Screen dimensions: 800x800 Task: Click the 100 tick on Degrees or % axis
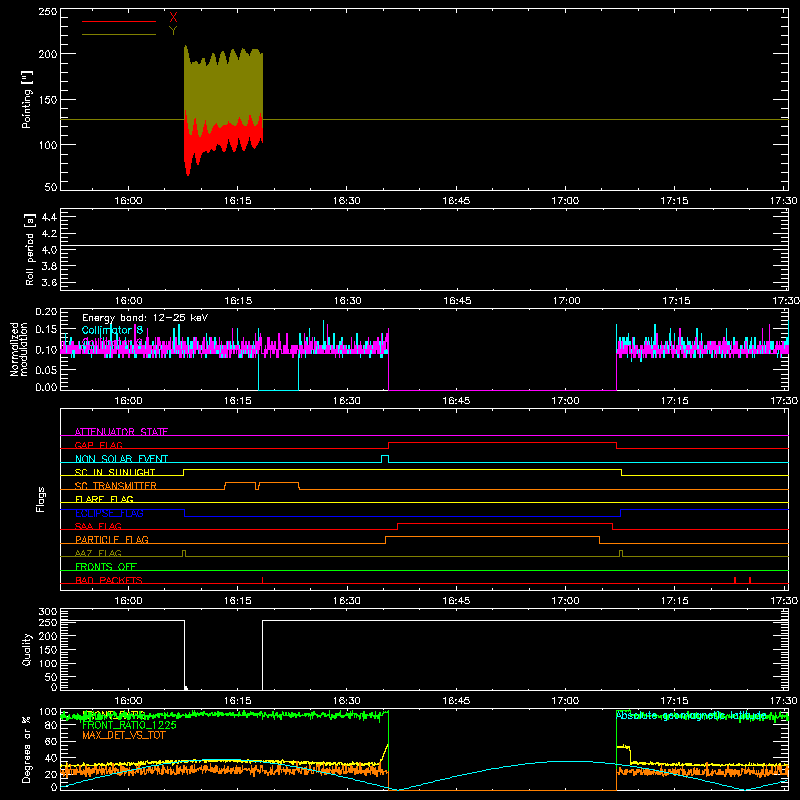pos(47,712)
